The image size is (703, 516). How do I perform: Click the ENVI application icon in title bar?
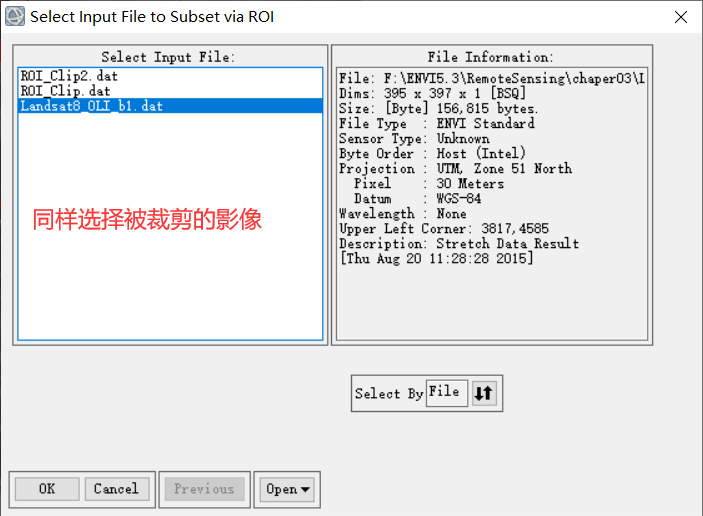[14, 16]
